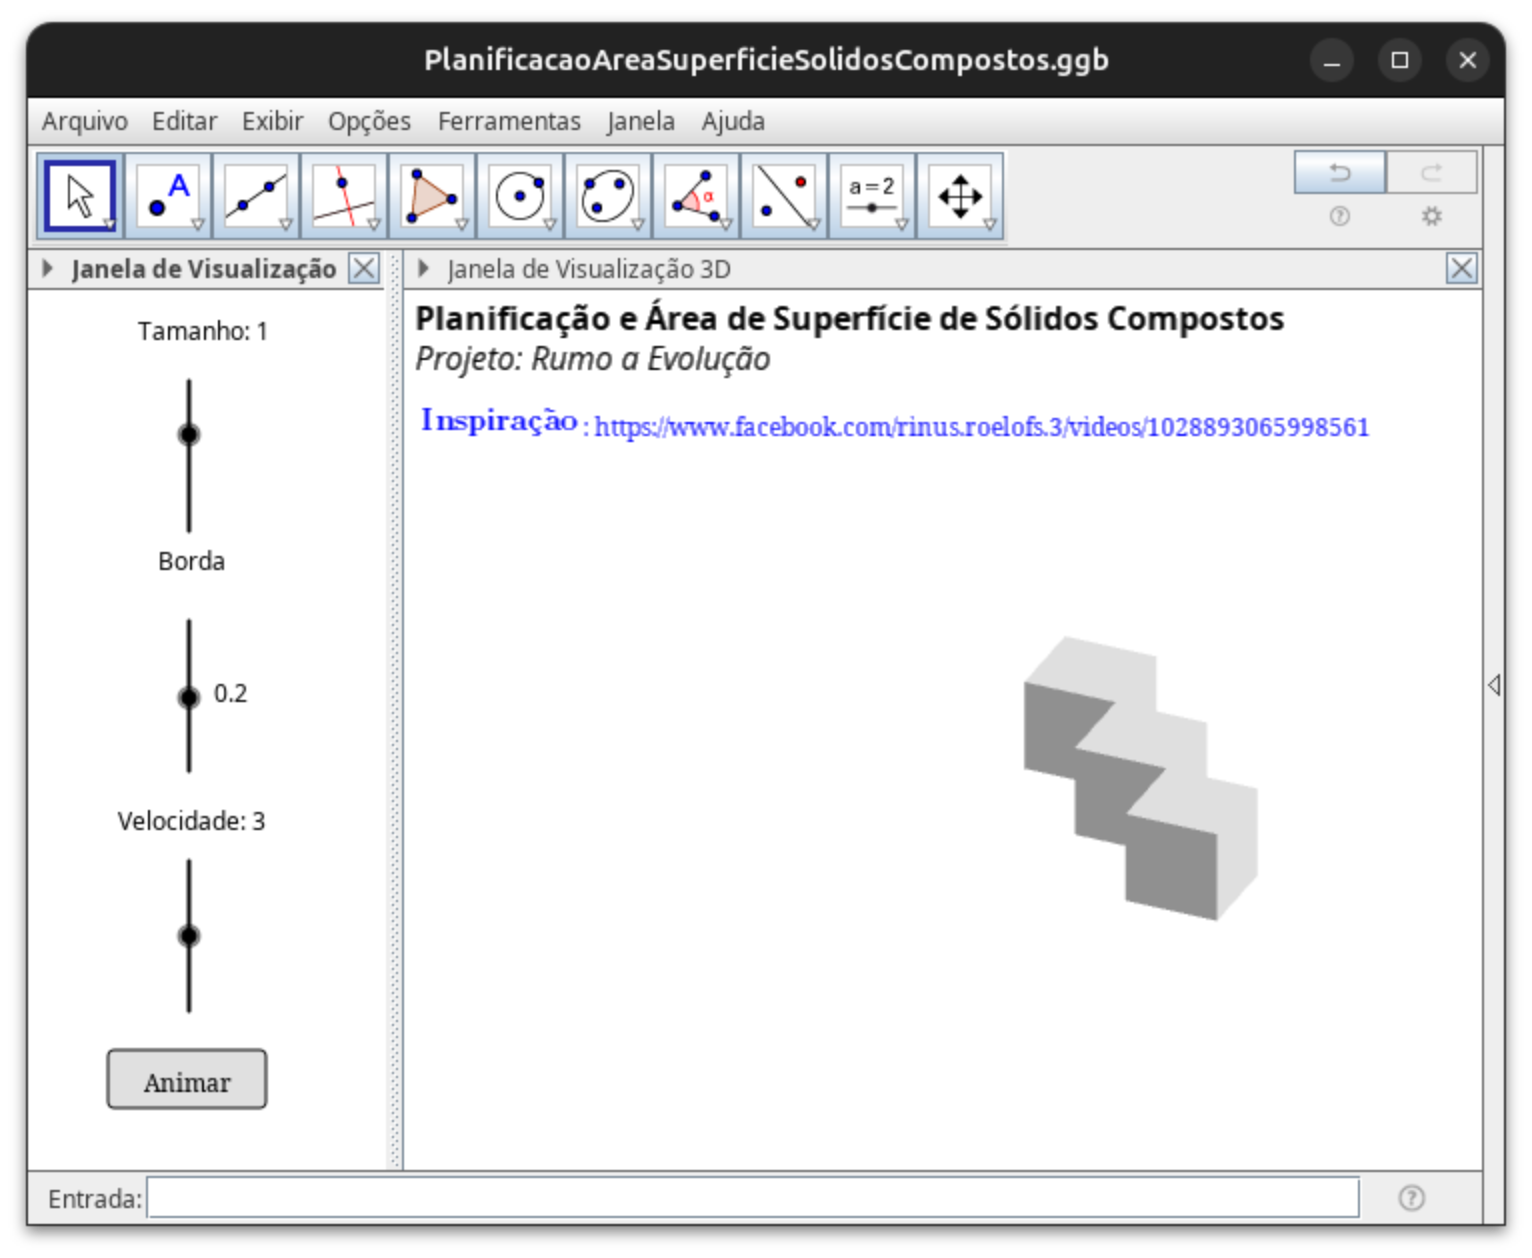Choose the Ellipse tool
1532x1258 pixels.
pos(608,196)
